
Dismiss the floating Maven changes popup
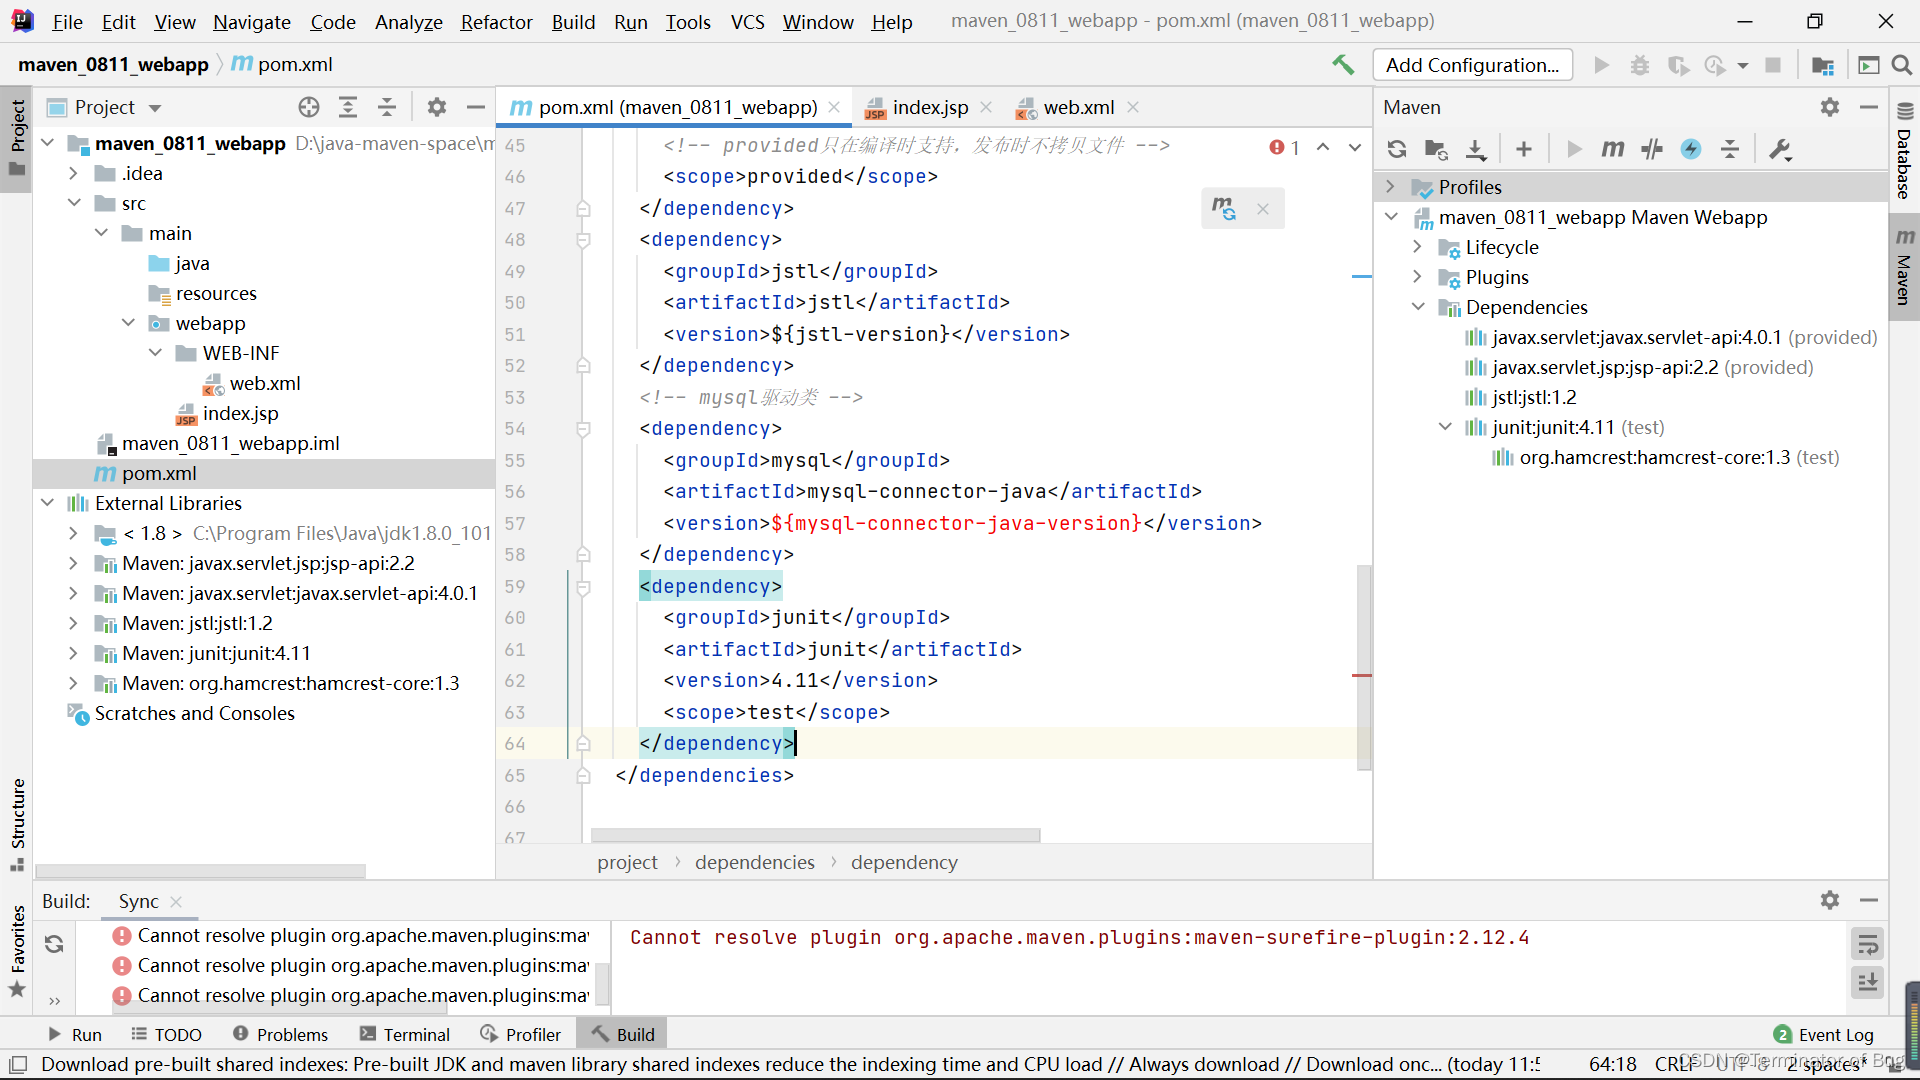click(1263, 209)
